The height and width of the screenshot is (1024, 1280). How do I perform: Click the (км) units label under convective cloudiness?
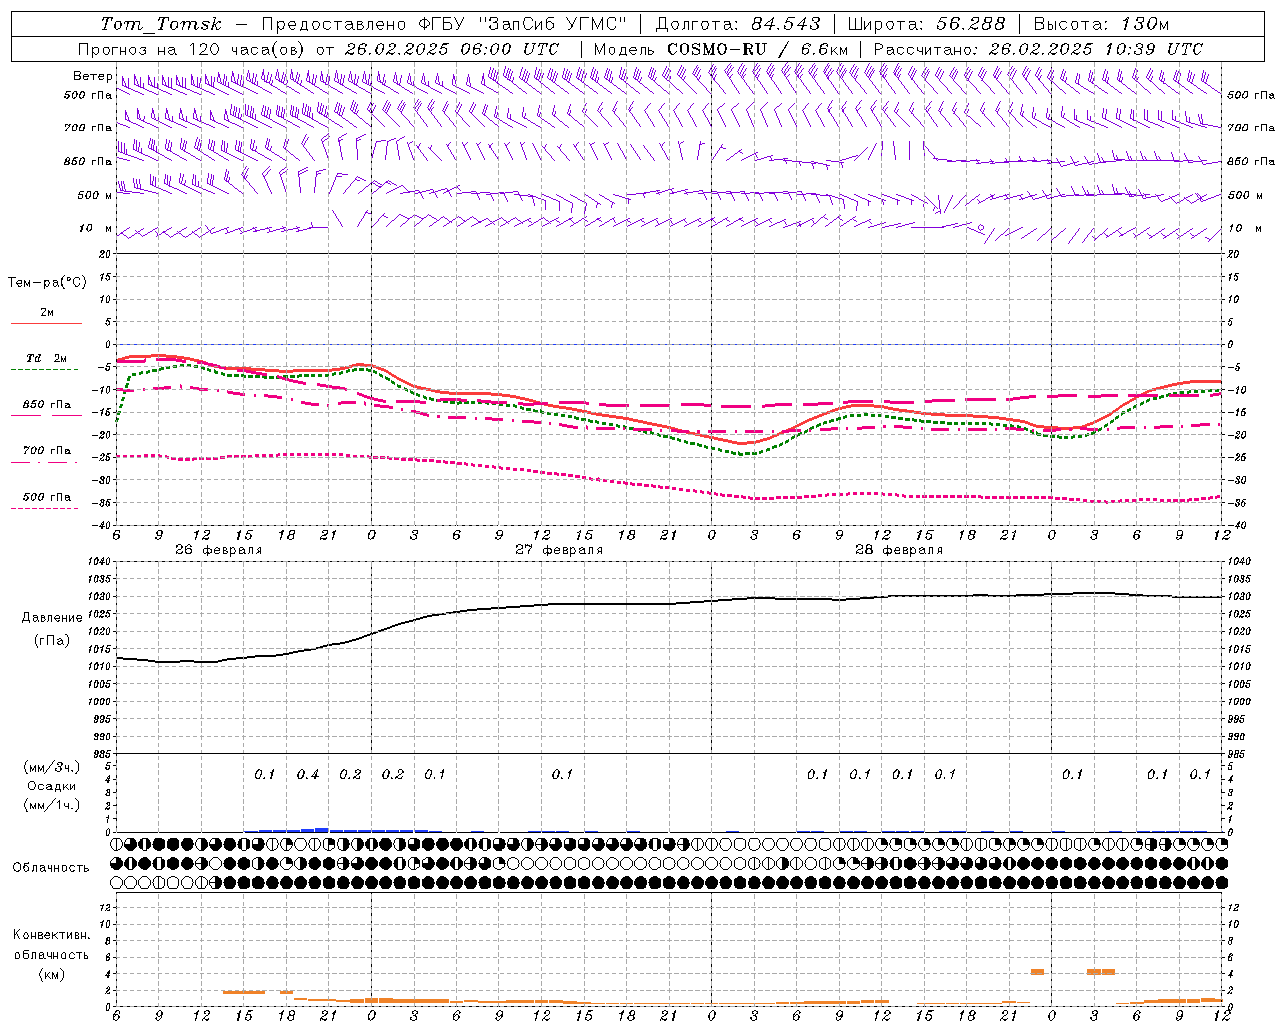coord(51,974)
